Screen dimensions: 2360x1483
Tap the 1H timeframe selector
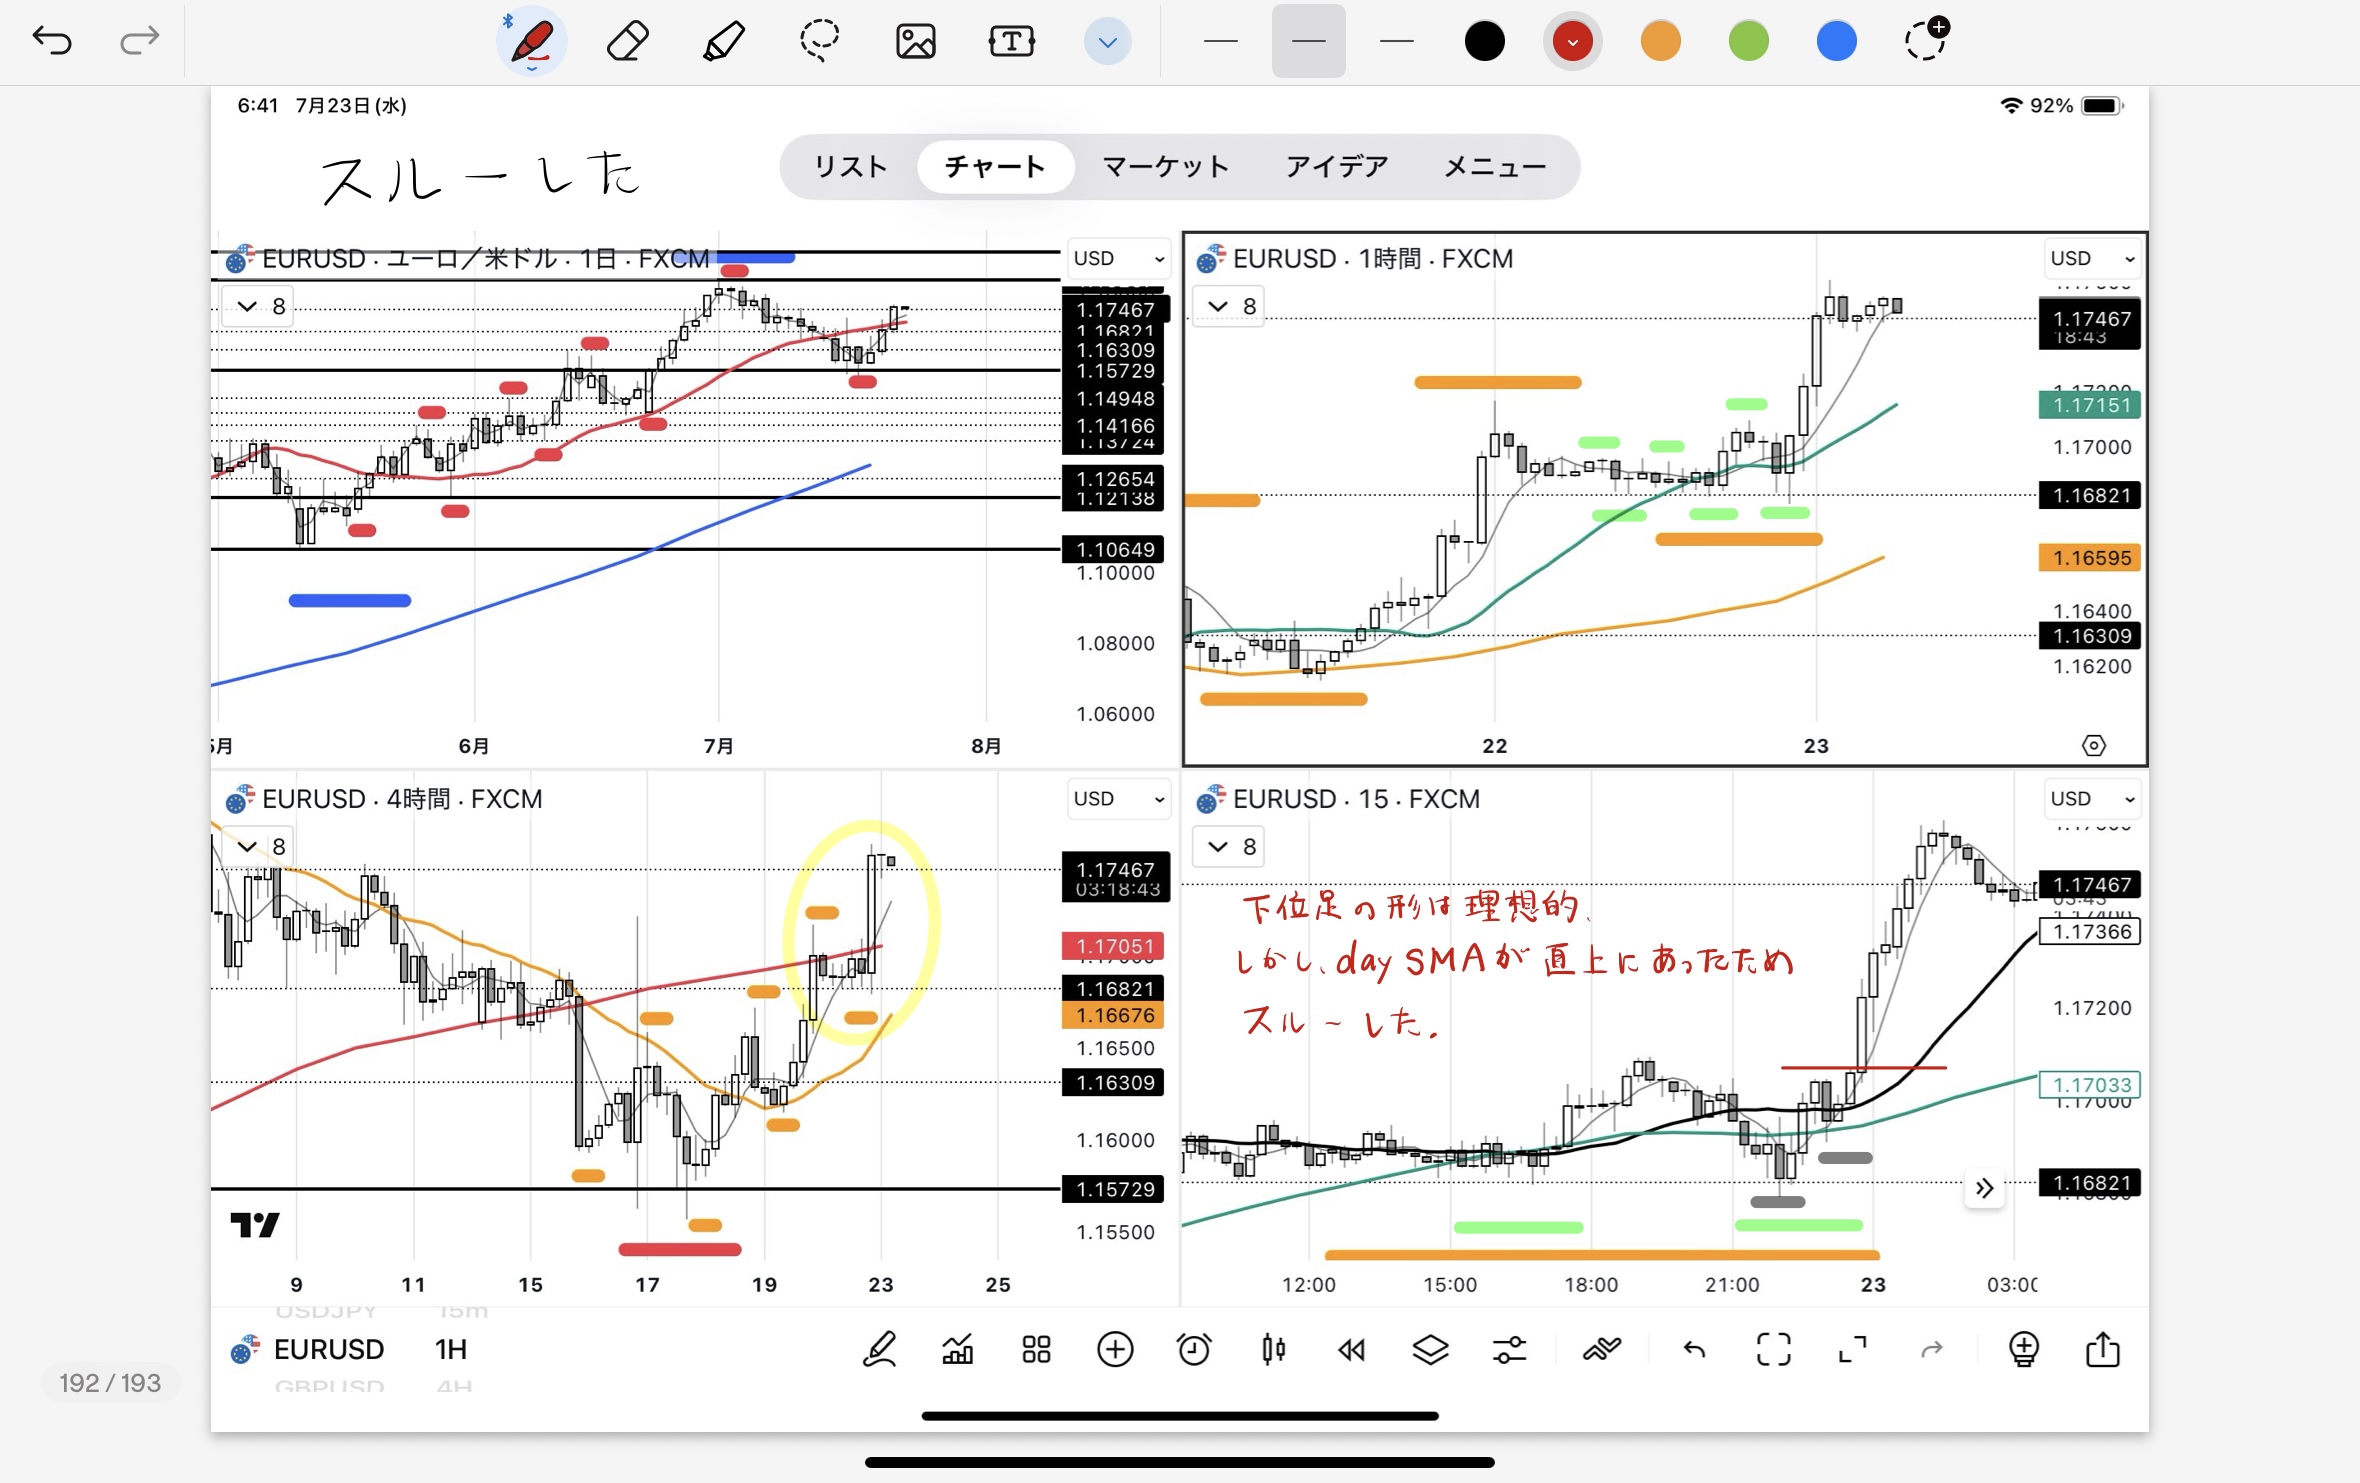[x=451, y=1350]
